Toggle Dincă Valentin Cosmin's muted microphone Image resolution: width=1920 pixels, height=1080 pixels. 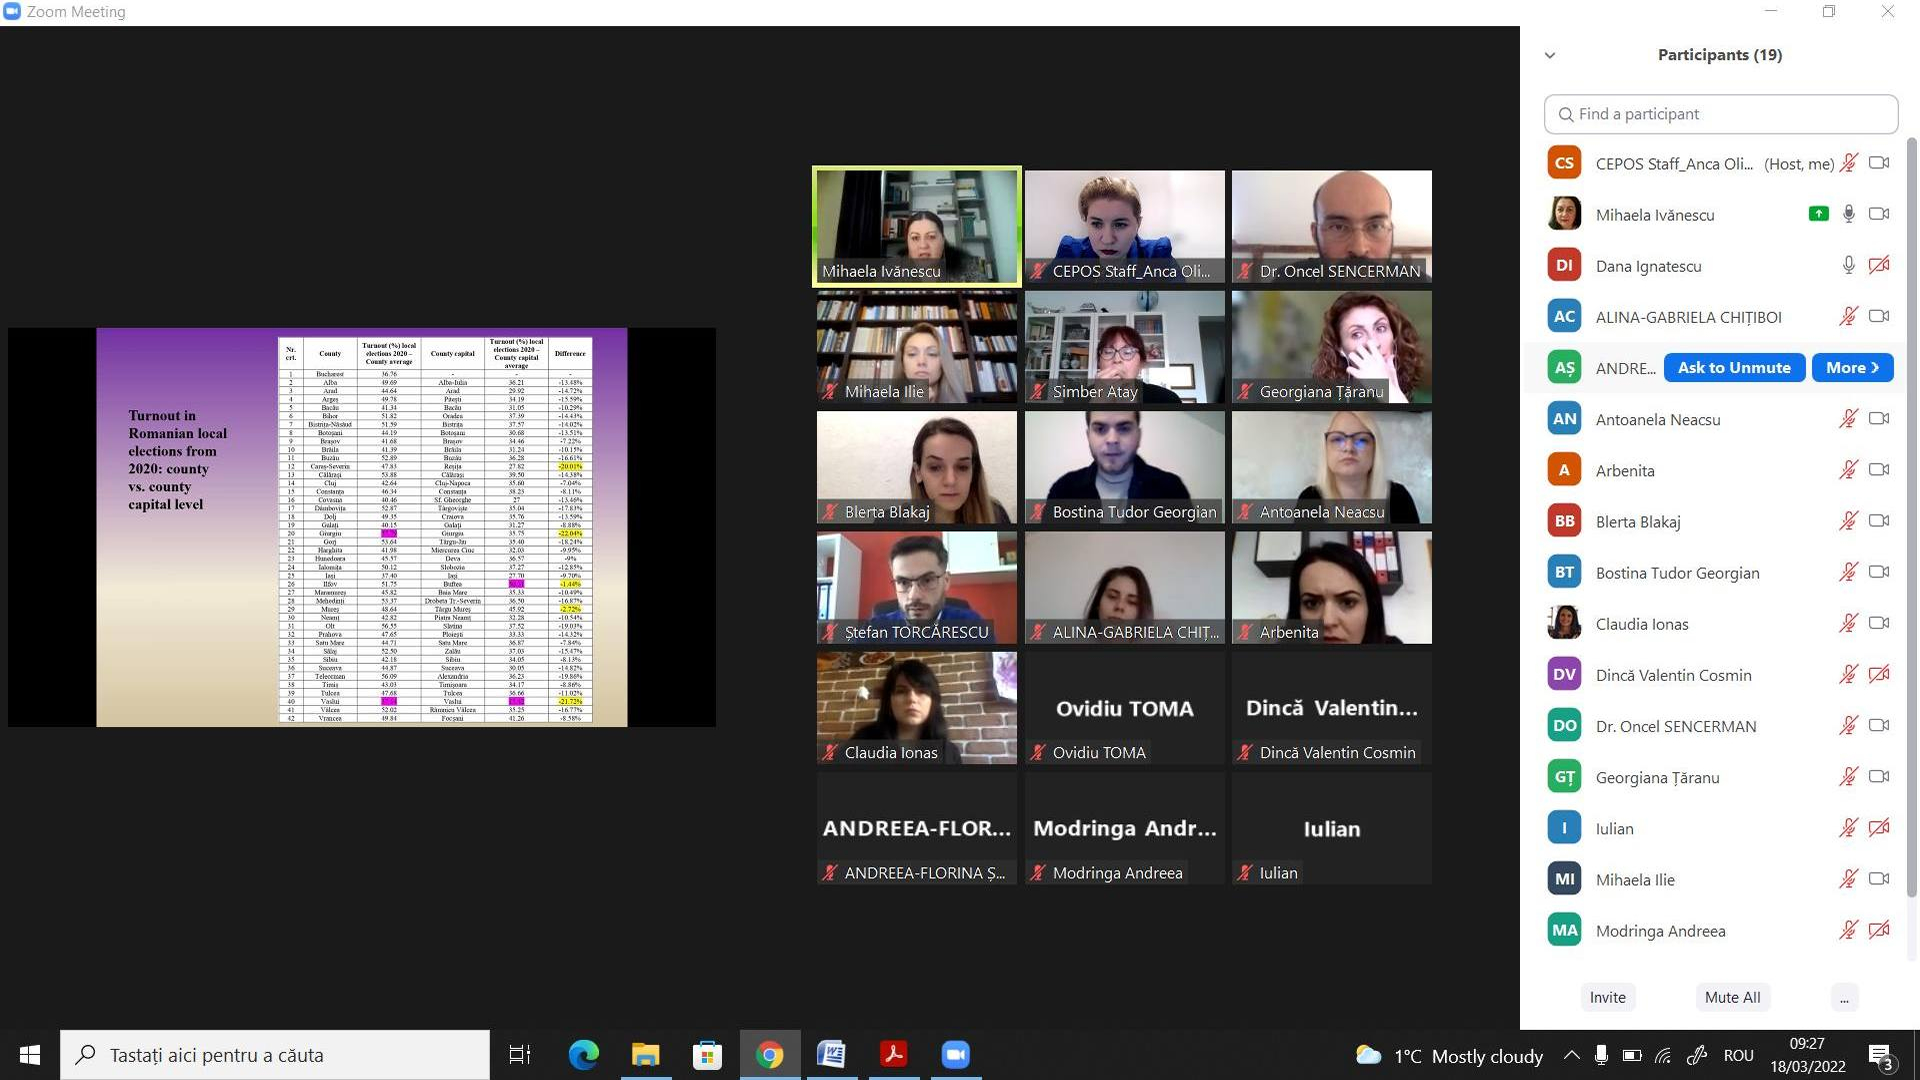1848,675
